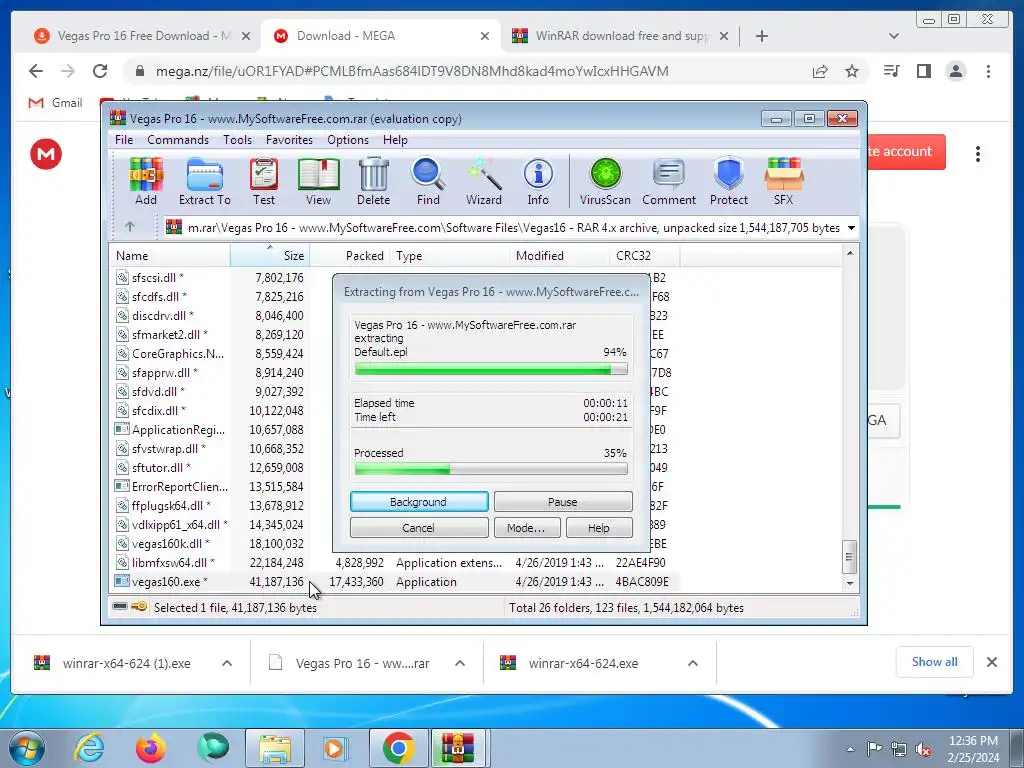Open WinRAR Help menu
This screenshot has width=1024, height=768.
click(395, 140)
